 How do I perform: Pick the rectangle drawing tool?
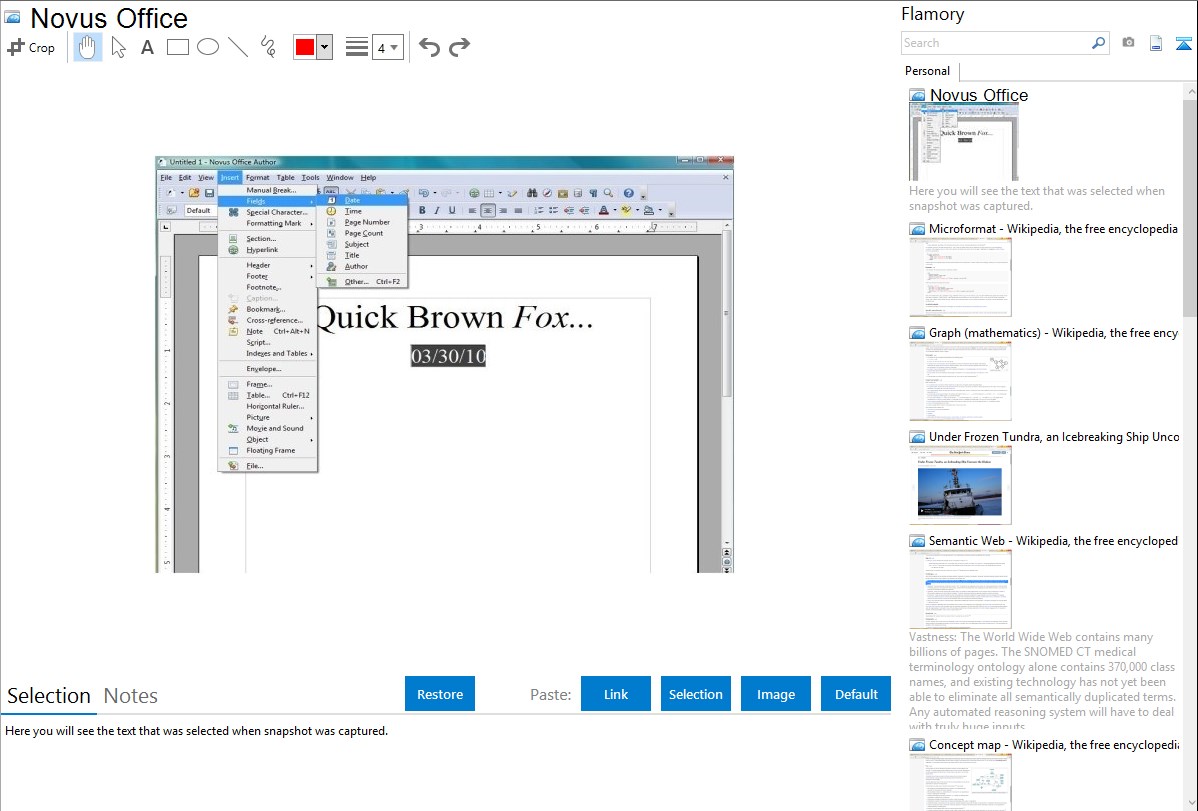tap(177, 47)
